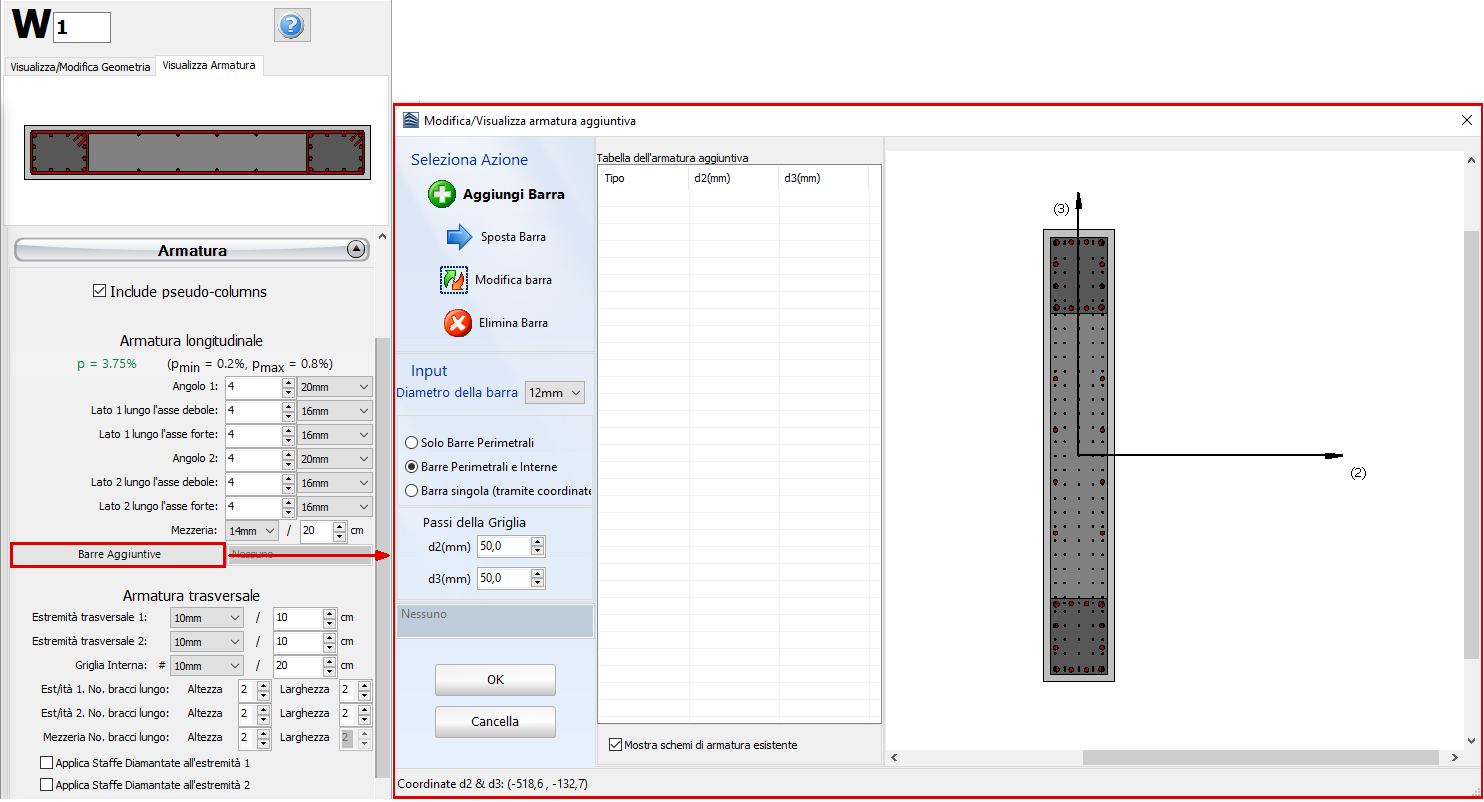This screenshot has width=1484, height=802.
Task: Click the Barre Aggiuntive button
Action: tap(117, 554)
